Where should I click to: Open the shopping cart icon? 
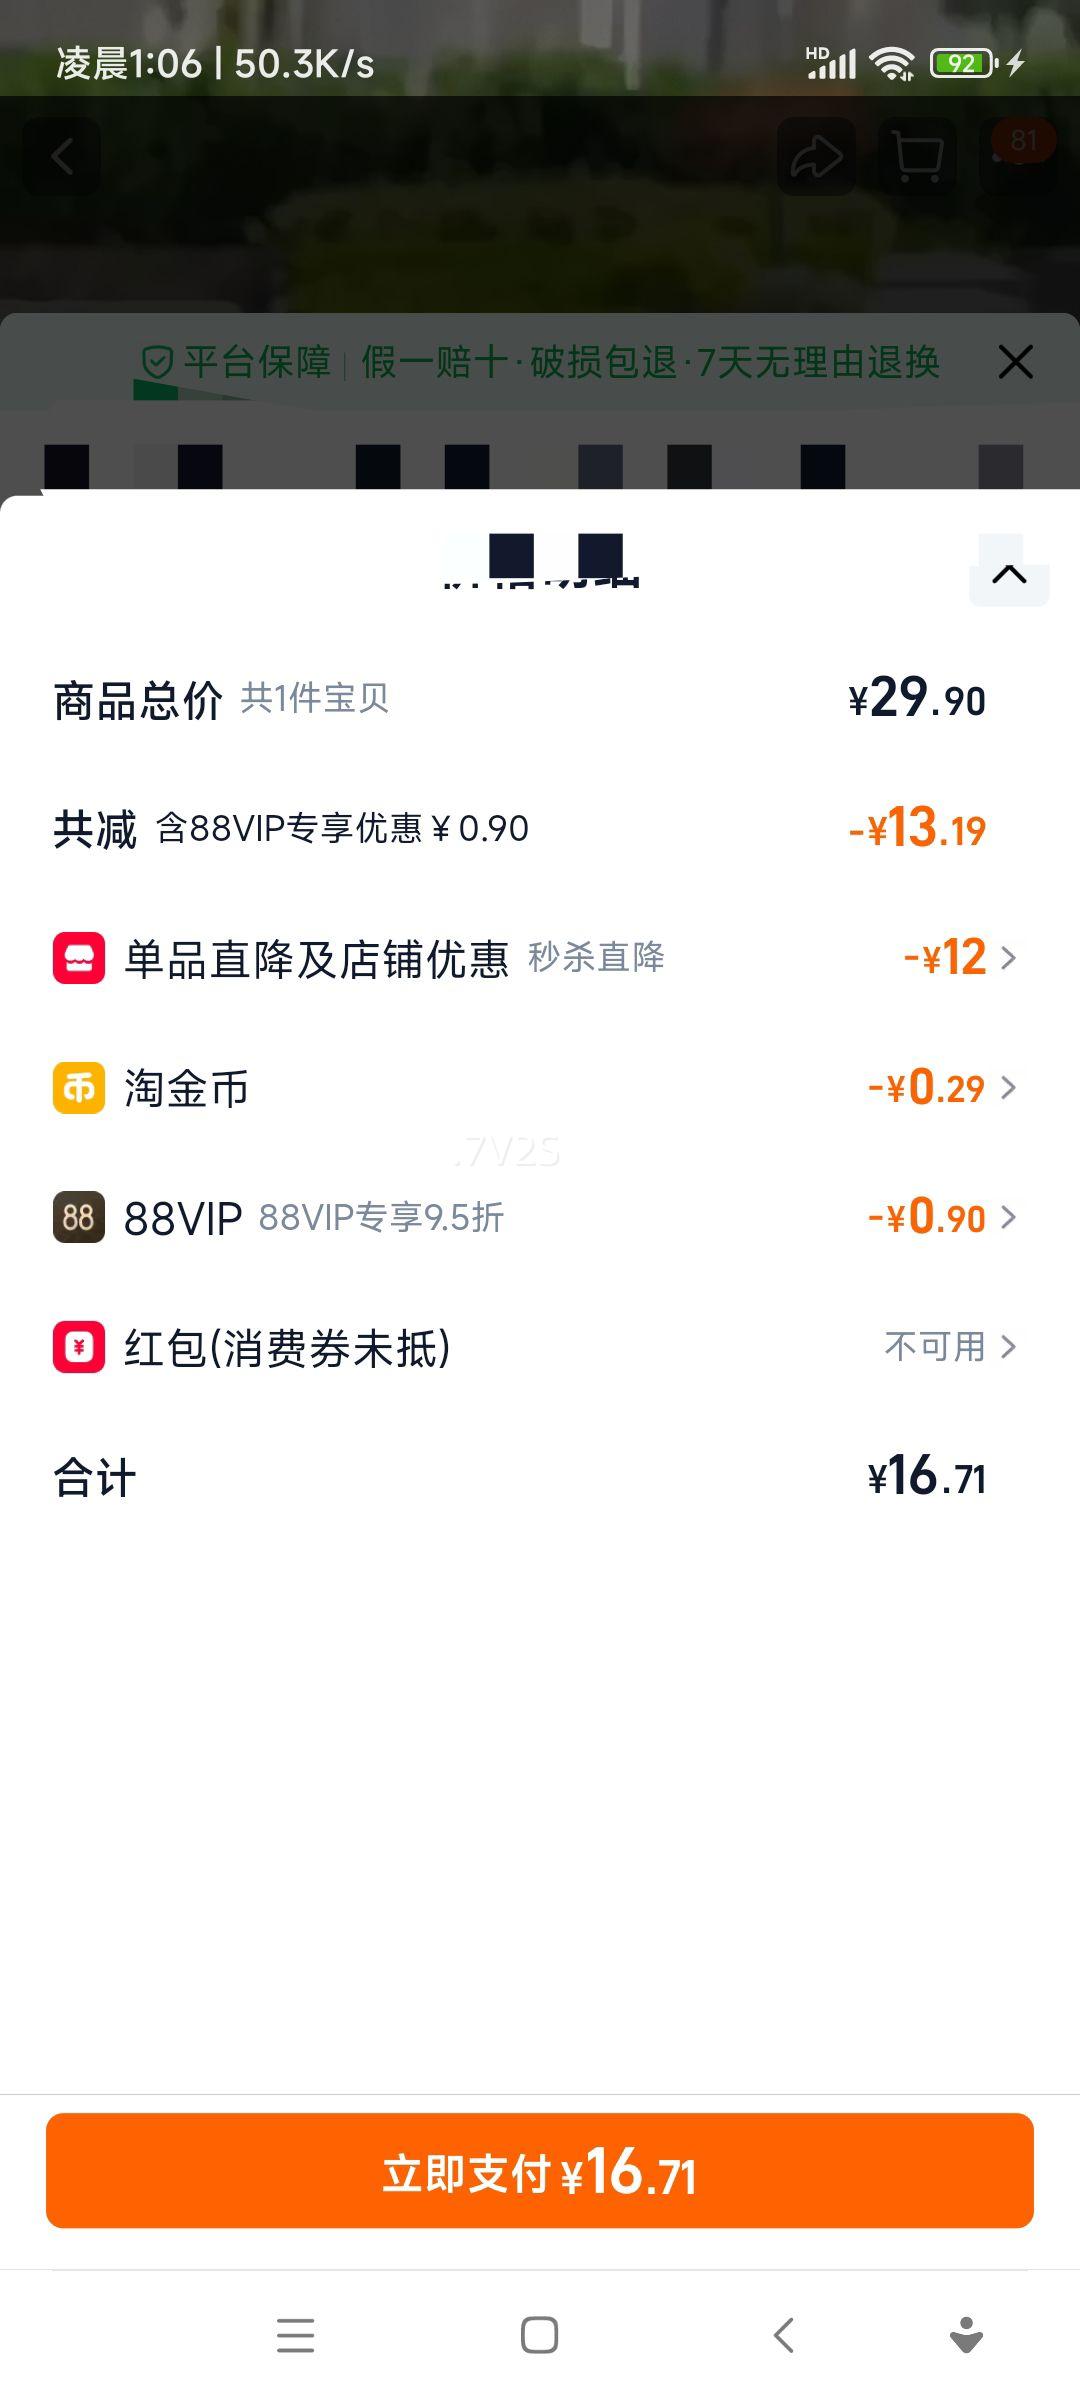(x=916, y=157)
